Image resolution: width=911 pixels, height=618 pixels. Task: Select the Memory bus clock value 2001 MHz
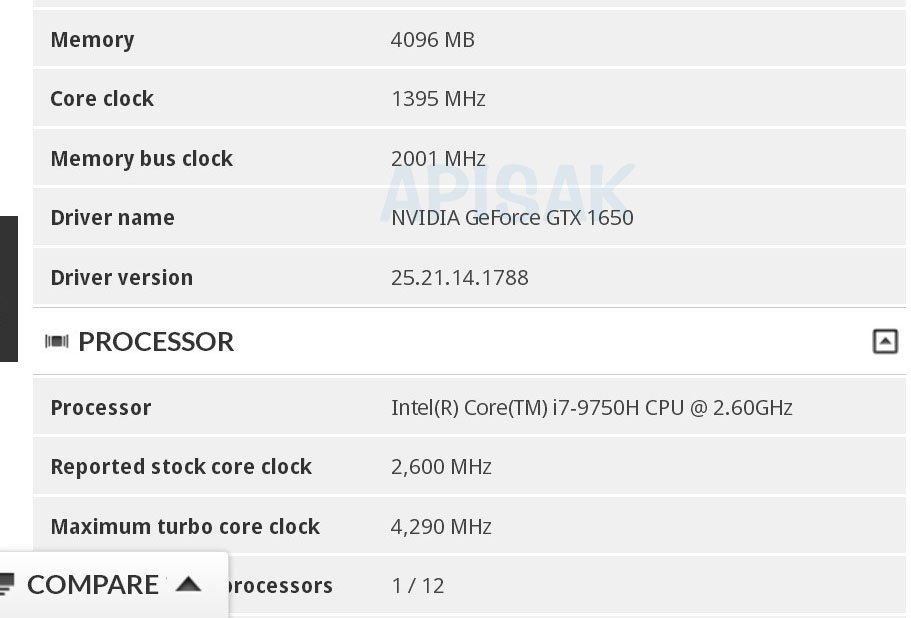coord(438,158)
